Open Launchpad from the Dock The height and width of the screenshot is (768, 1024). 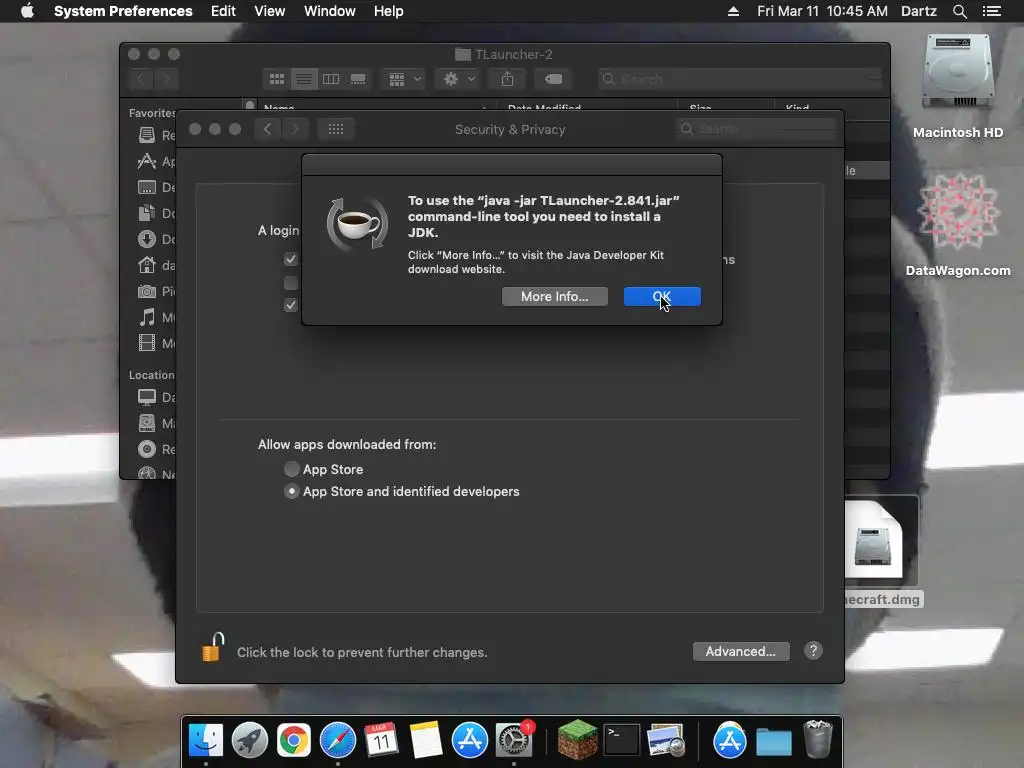[x=249, y=740]
